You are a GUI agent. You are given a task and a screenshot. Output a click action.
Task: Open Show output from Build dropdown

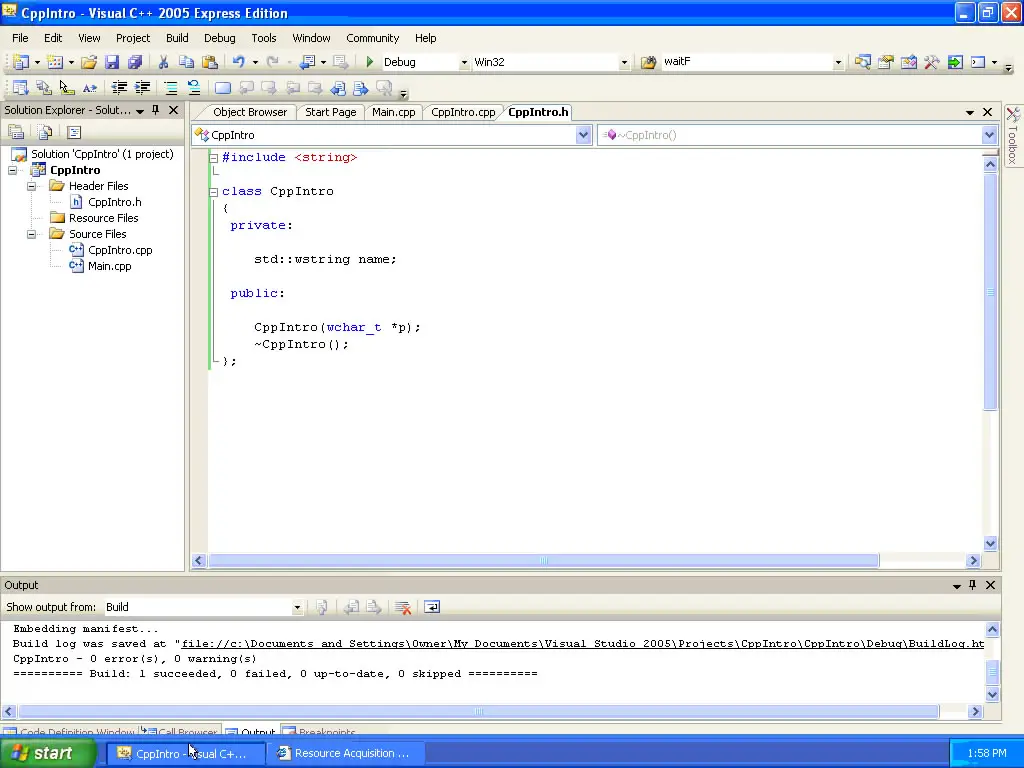pyautogui.click(x=297, y=607)
